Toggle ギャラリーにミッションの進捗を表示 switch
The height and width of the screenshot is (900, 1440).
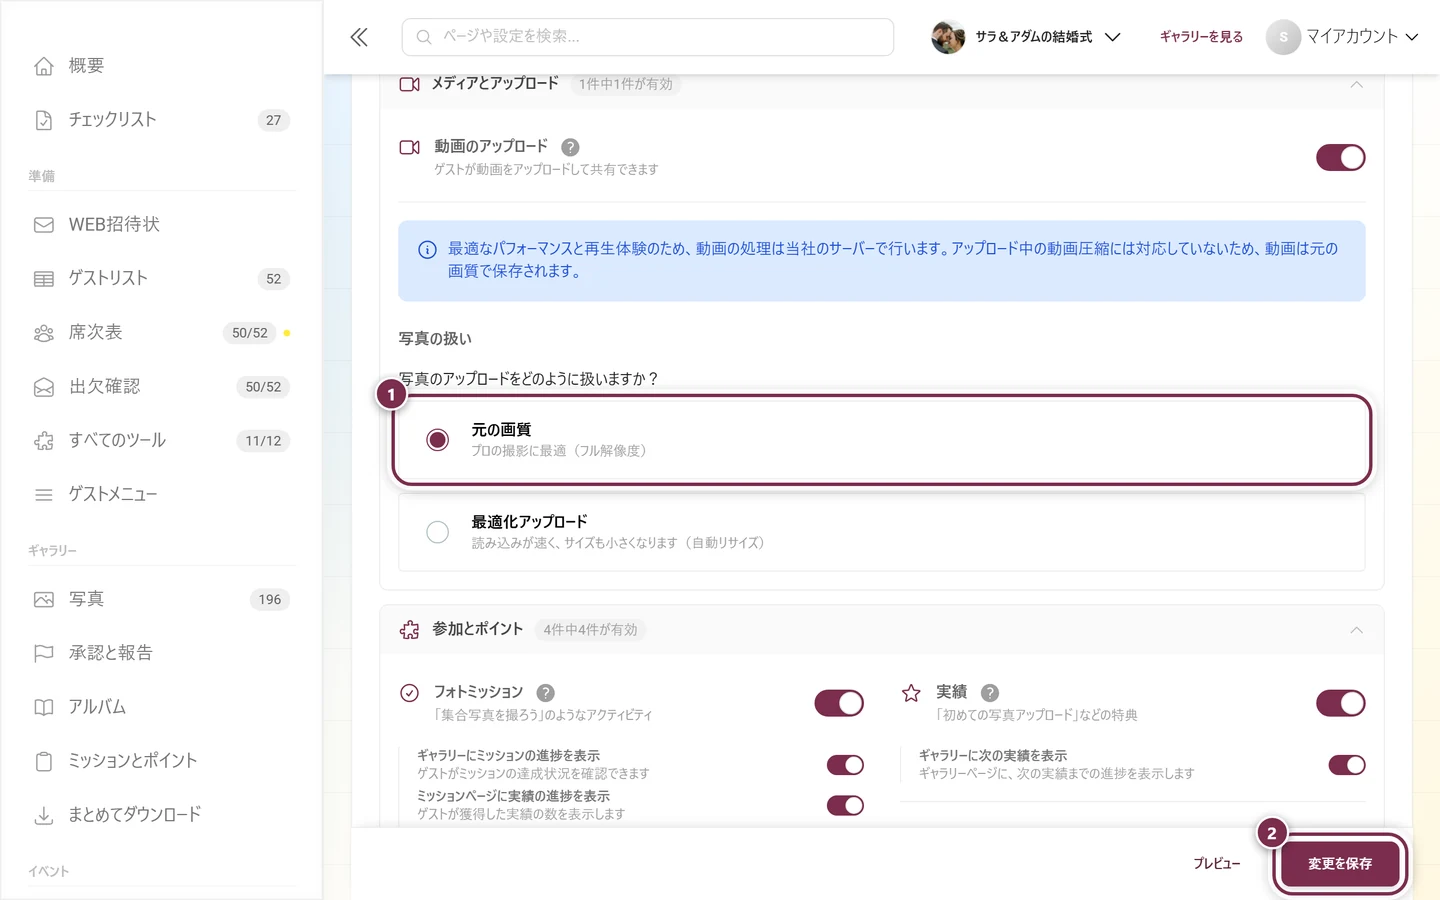(846, 765)
